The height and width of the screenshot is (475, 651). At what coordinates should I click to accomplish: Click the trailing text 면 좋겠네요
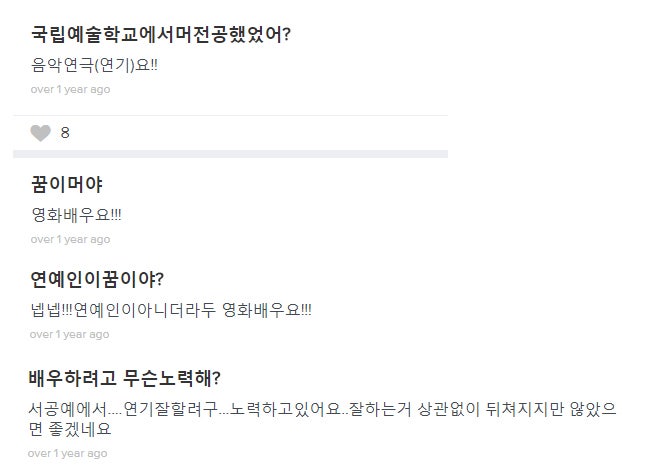click(x=71, y=430)
